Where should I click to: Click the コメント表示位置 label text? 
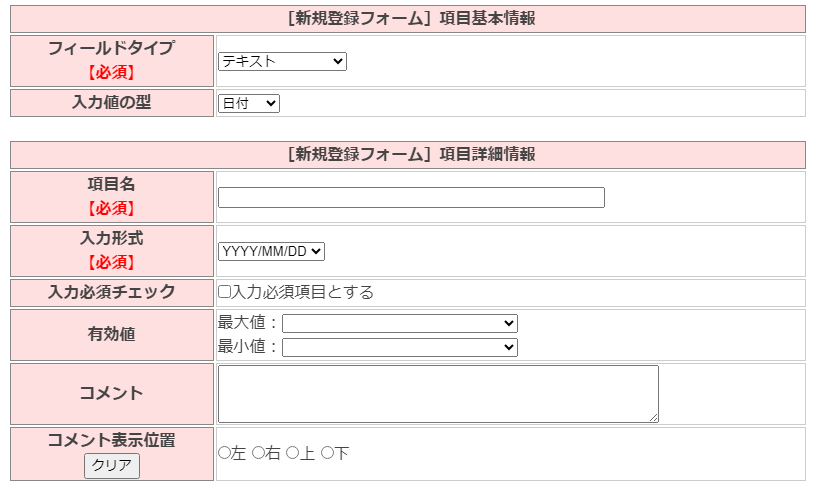tap(111, 440)
